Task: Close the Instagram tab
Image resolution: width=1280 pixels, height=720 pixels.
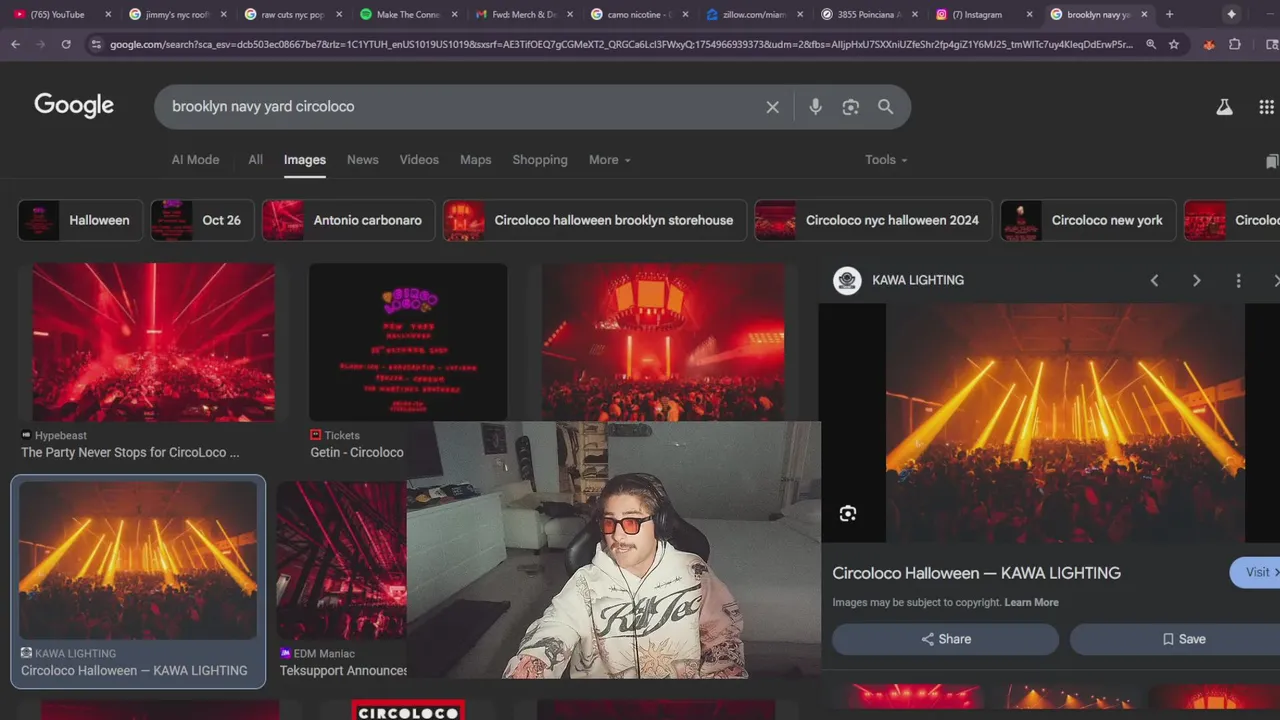Action: click(1029, 15)
